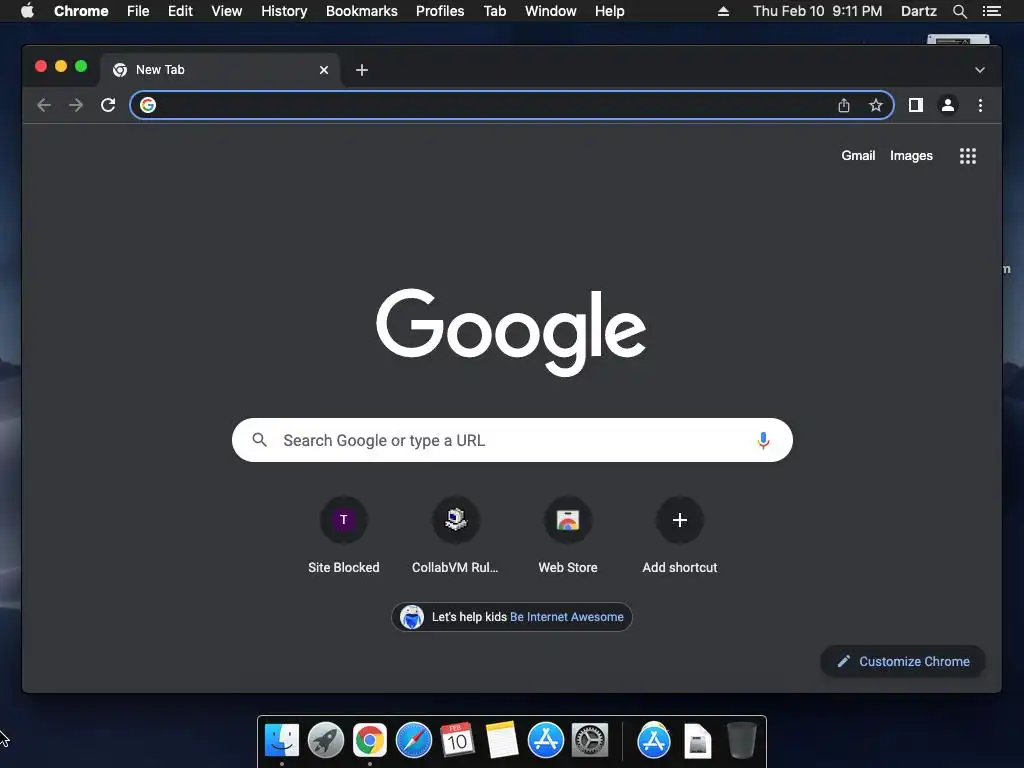The image size is (1024, 768).
Task: Click the Google logo
Action: click(x=511, y=332)
